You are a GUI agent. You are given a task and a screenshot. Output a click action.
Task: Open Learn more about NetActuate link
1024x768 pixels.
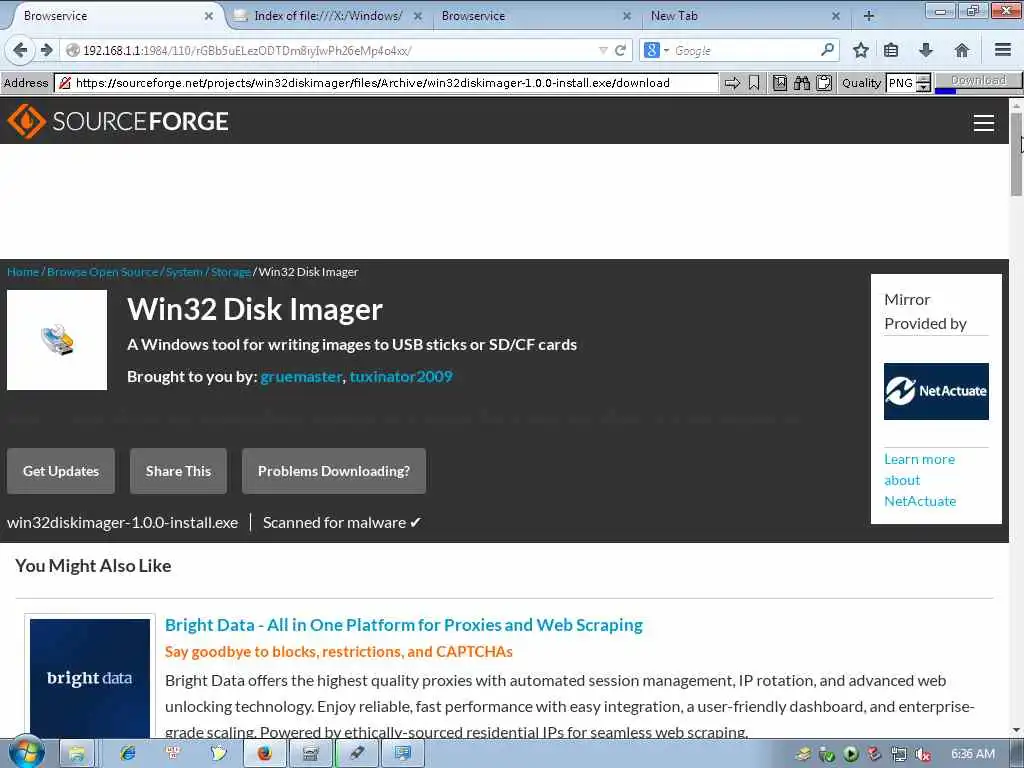(920, 480)
